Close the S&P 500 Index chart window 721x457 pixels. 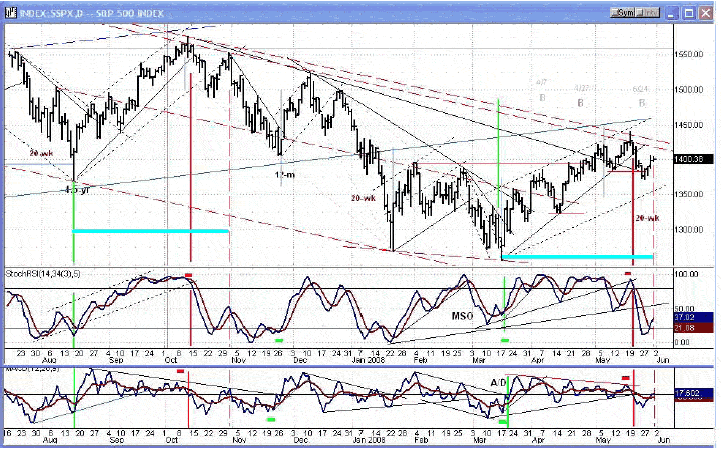pyautogui.click(x=706, y=13)
